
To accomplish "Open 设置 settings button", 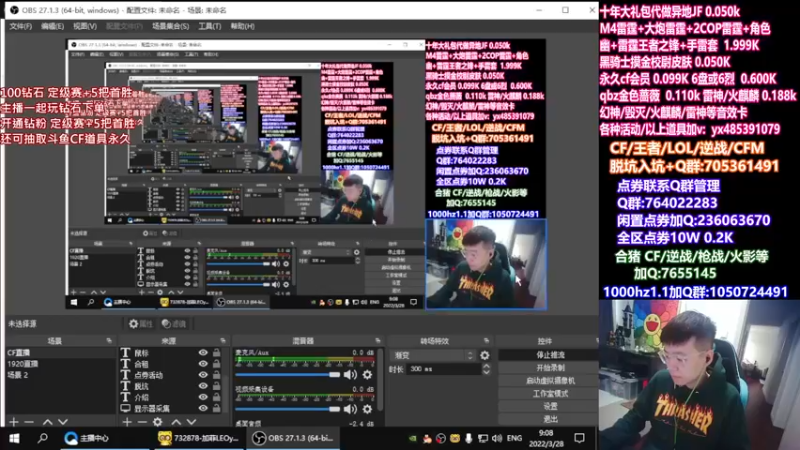I will click(549, 406).
